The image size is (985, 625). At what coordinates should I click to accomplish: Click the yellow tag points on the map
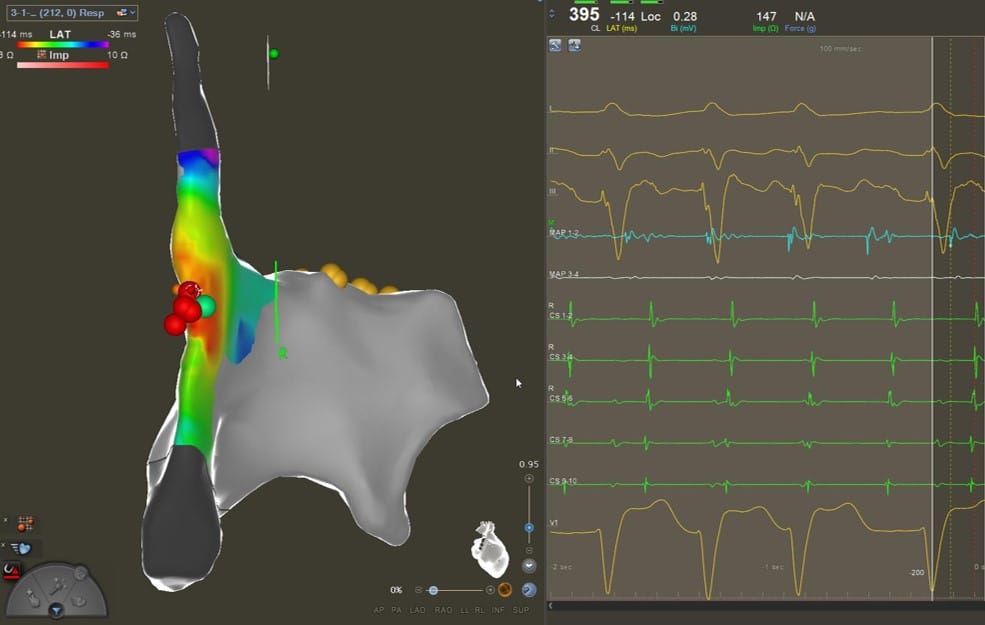(357, 280)
